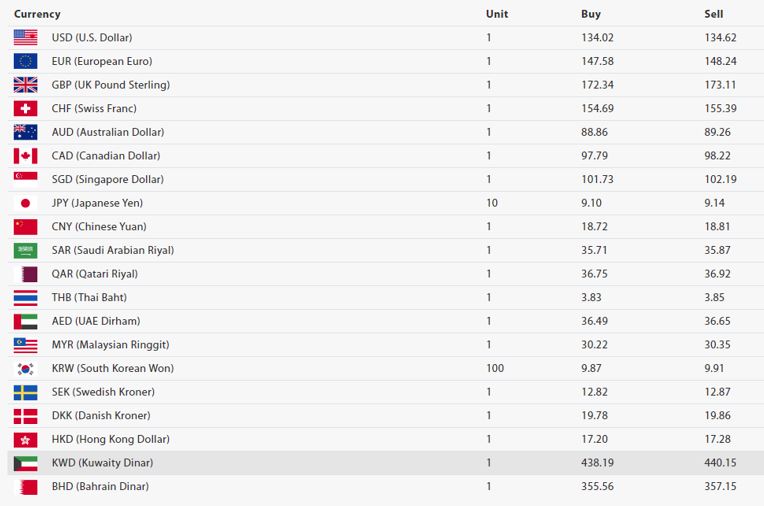The width and height of the screenshot is (764, 506).
Task: Click the Japanese flag icon
Action: 25,203
